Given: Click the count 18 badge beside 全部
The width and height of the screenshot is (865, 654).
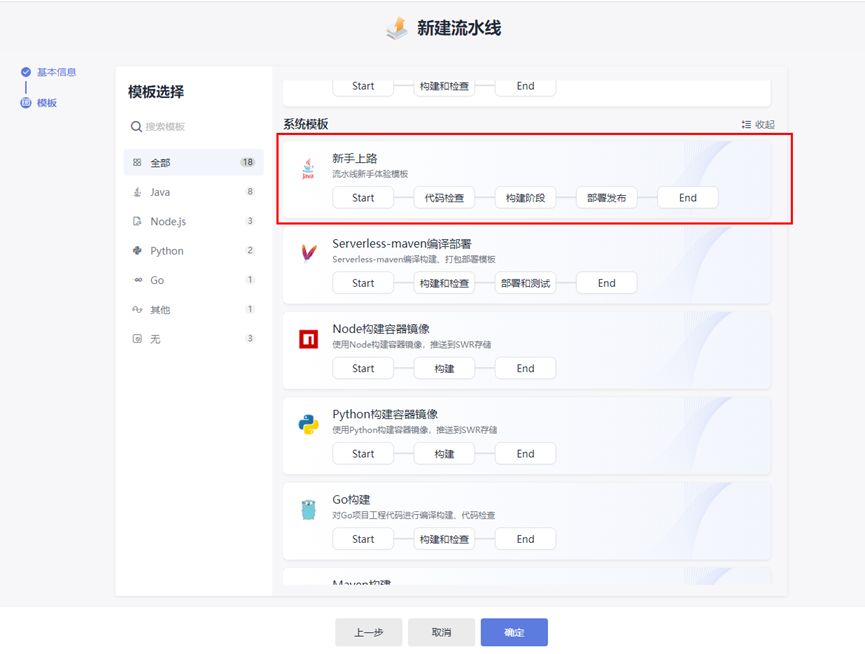Looking at the screenshot, I should (x=248, y=162).
